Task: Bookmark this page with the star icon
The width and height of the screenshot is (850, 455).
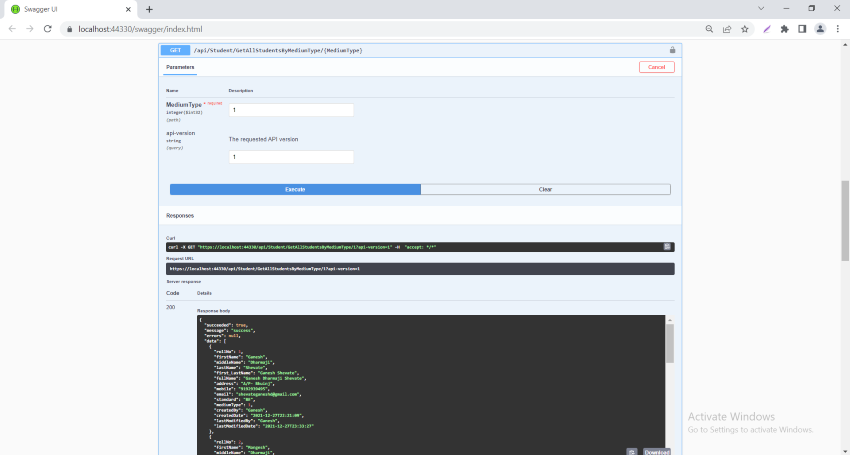Action: tap(745, 29)
